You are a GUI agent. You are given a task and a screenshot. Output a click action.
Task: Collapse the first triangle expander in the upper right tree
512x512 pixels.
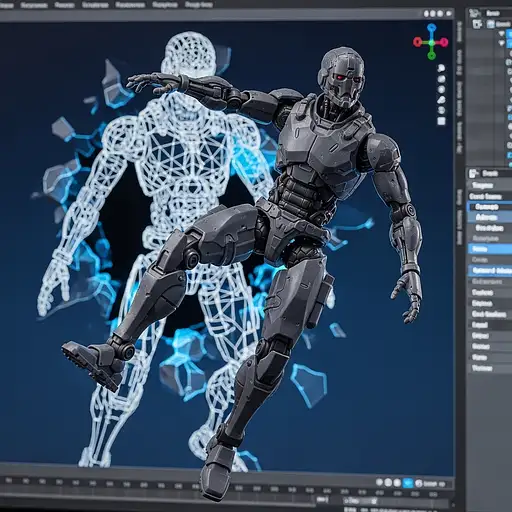[502, 34]
